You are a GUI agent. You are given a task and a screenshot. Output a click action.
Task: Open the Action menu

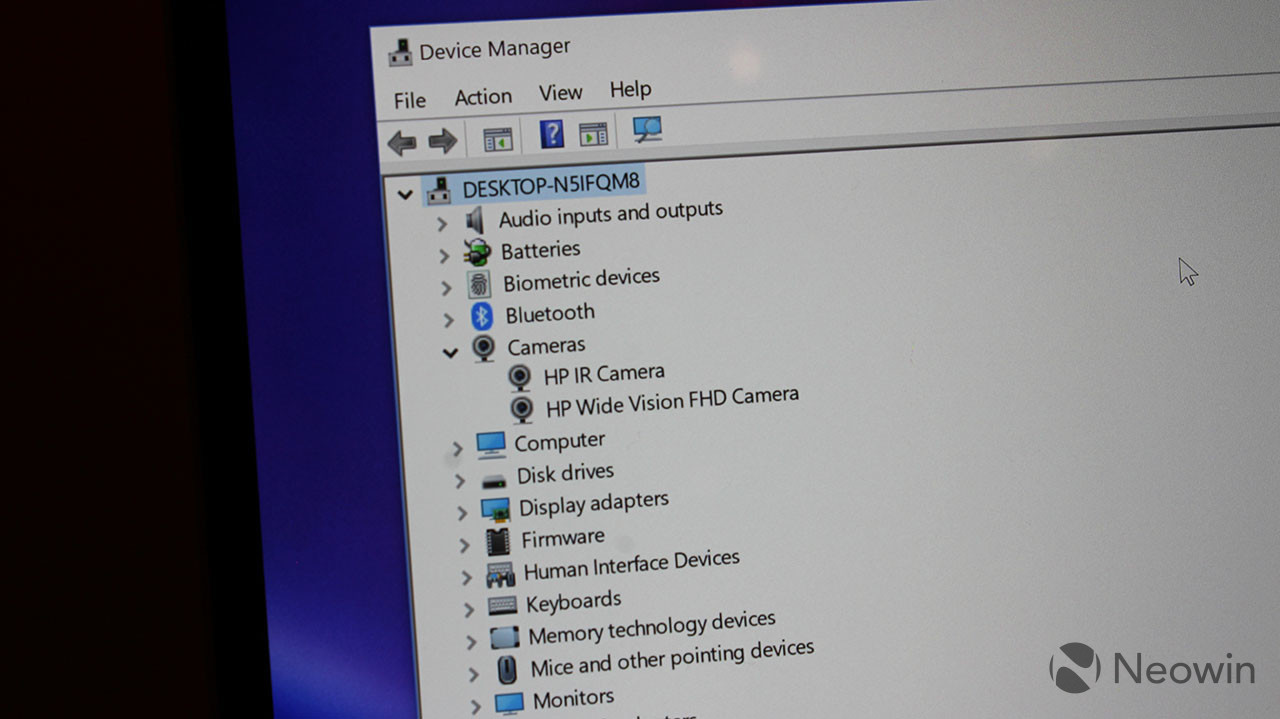[483, 97]
